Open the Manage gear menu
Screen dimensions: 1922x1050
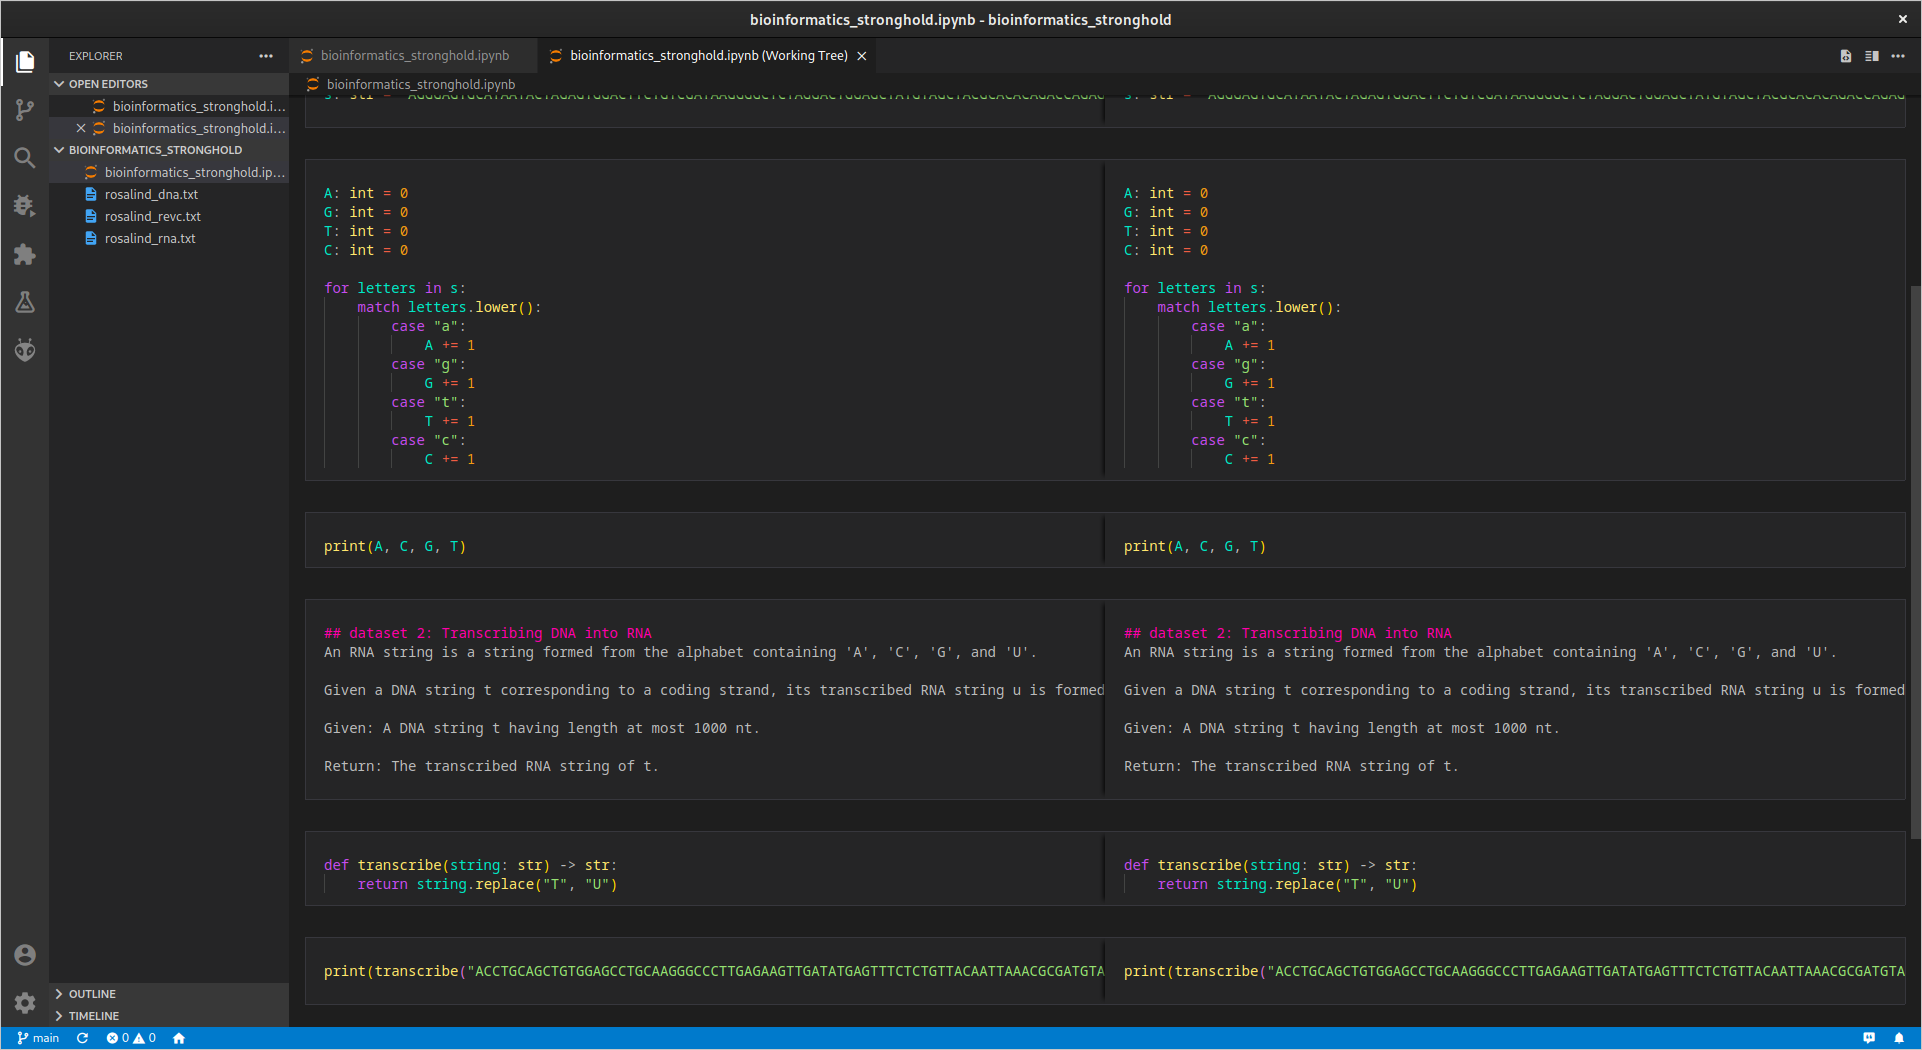point(25,1003)
